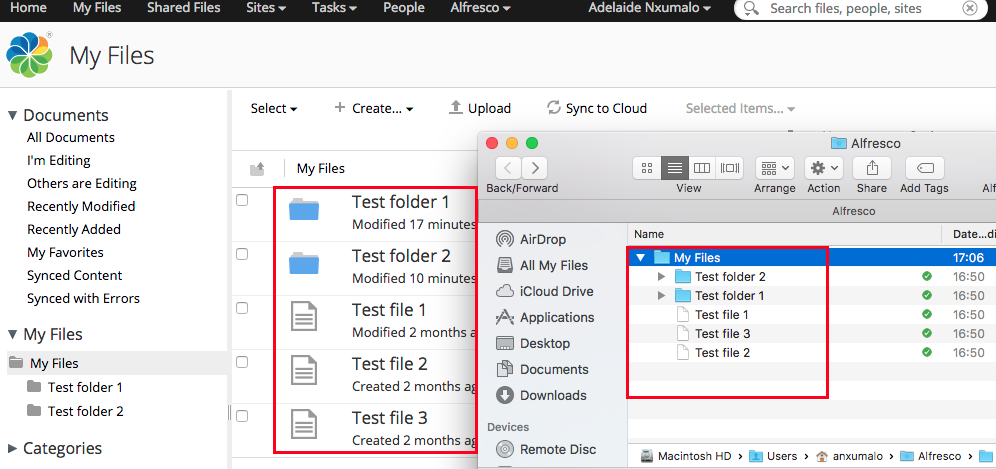This screenshot has width=996, height=469.
Task: Collapse the Documents section in sidebar
Action: tap(12, 115)
